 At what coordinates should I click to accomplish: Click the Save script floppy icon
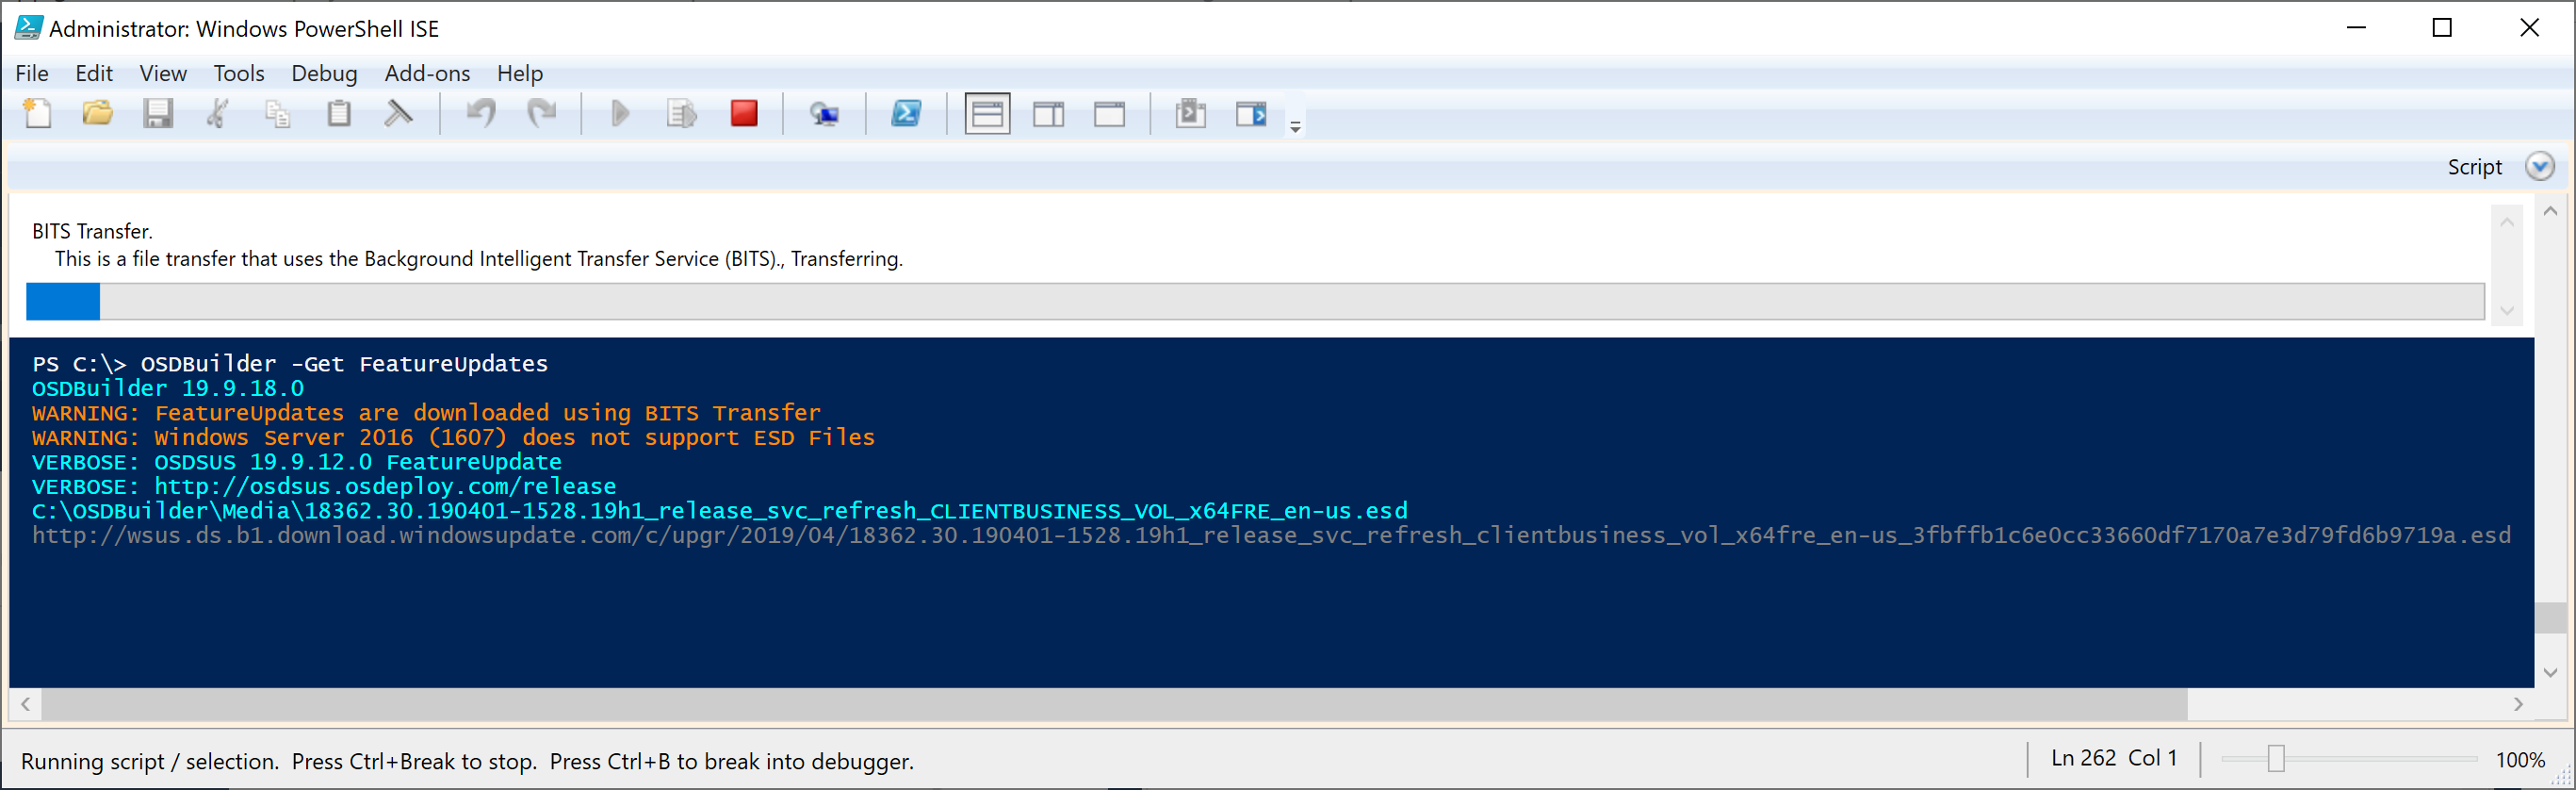(x=158, y=114)
